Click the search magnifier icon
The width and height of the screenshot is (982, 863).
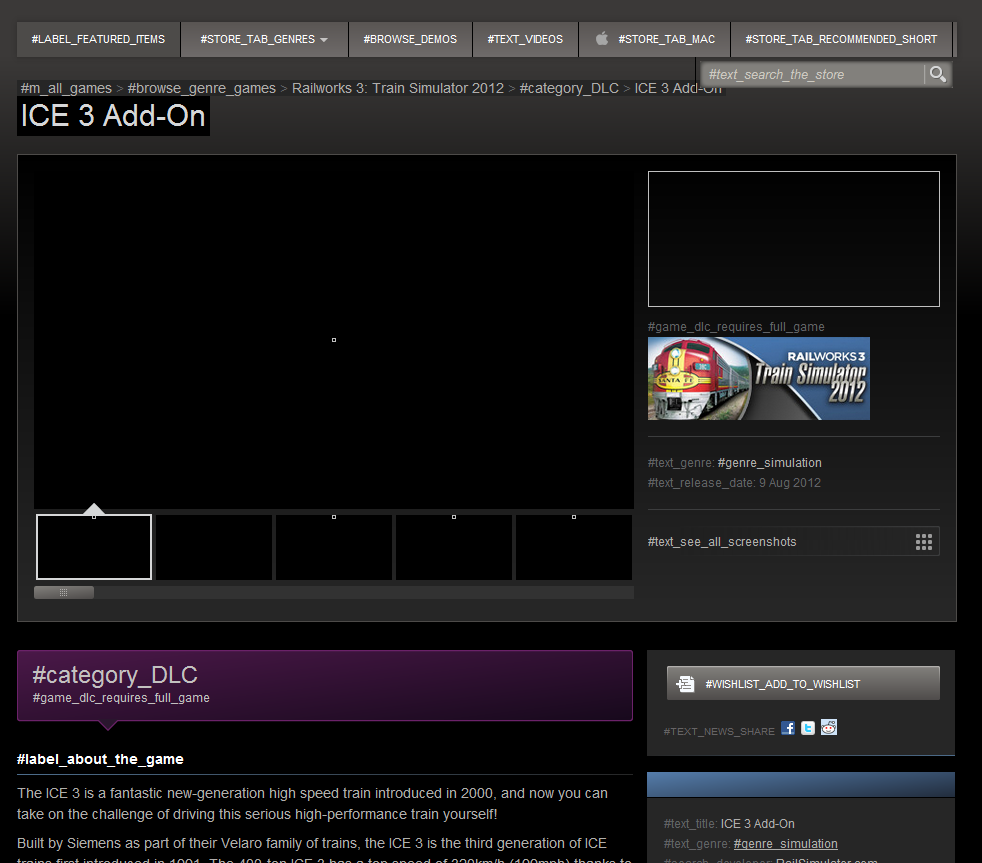(937, 74)
